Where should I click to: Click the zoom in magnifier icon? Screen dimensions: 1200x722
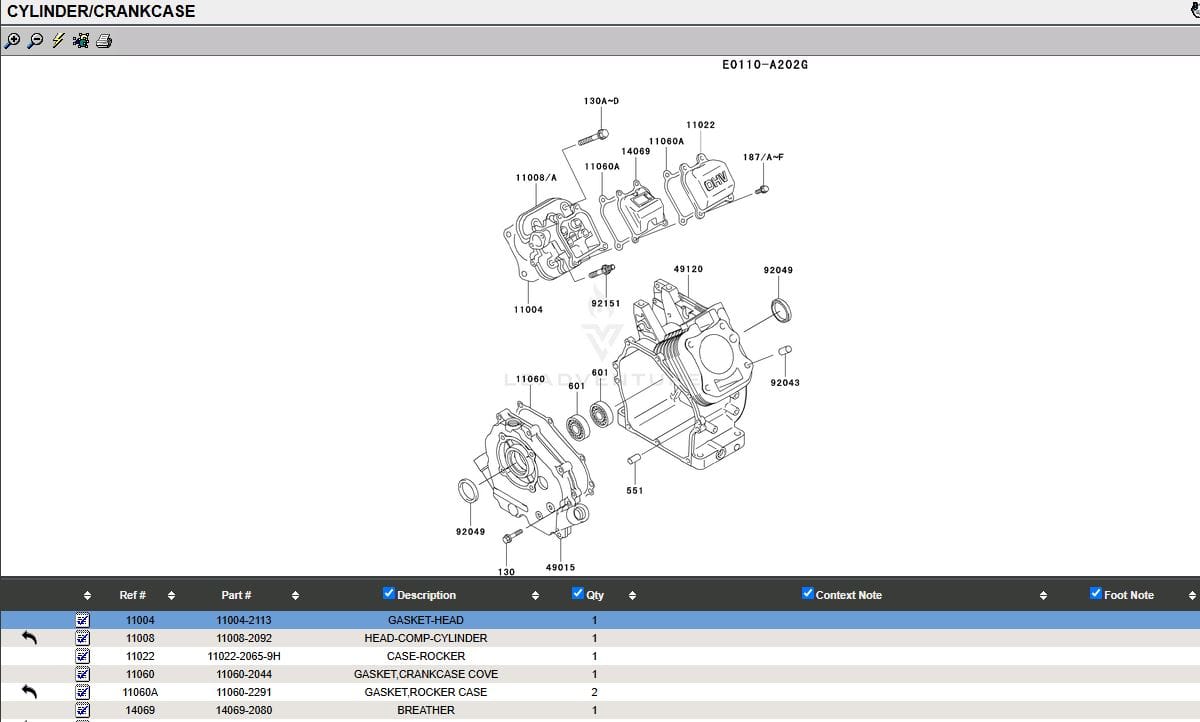[x=12, y=41]
